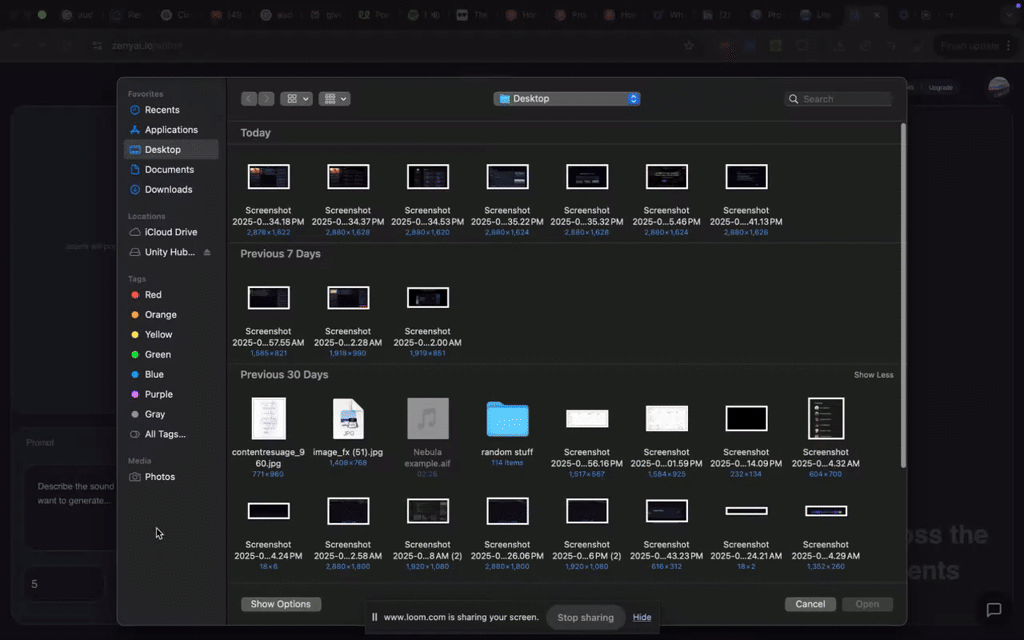The height and width of the screenshot is (640, 1024).
Task: Filter by the Green tag
Action: pos(157,355)
